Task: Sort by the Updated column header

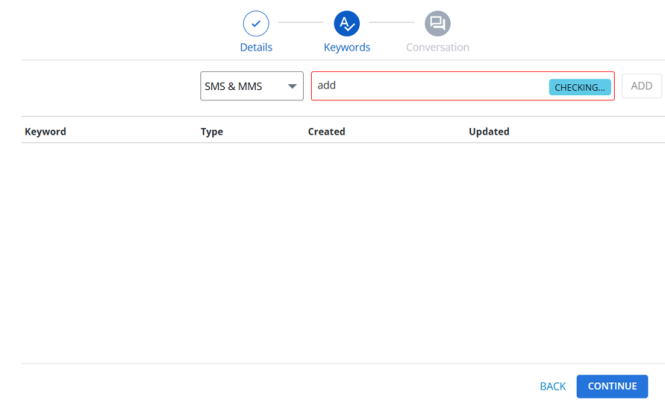Action: (x=489, y=131)
